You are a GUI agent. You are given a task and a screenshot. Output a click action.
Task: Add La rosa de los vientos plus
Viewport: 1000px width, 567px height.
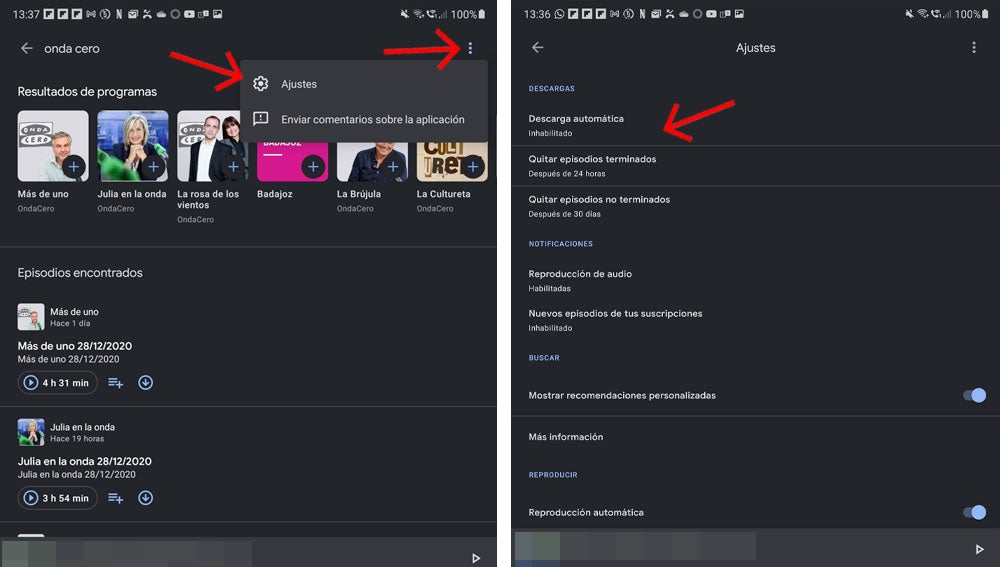(233, 167)
